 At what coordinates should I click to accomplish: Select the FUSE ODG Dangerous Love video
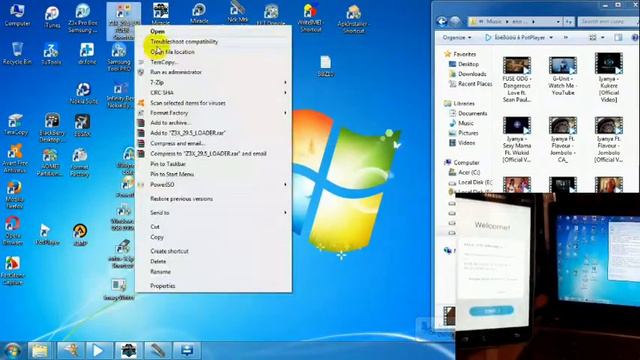pyautogui.click(x=517, y=79)
